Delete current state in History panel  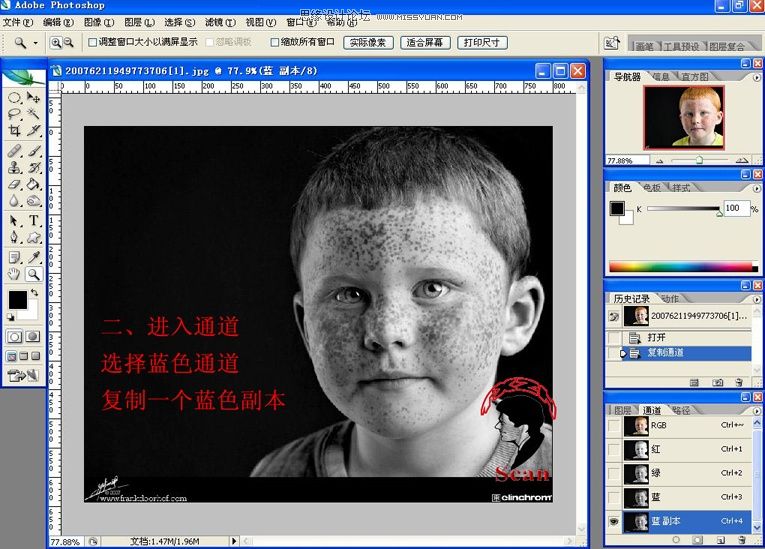point(739,383)
